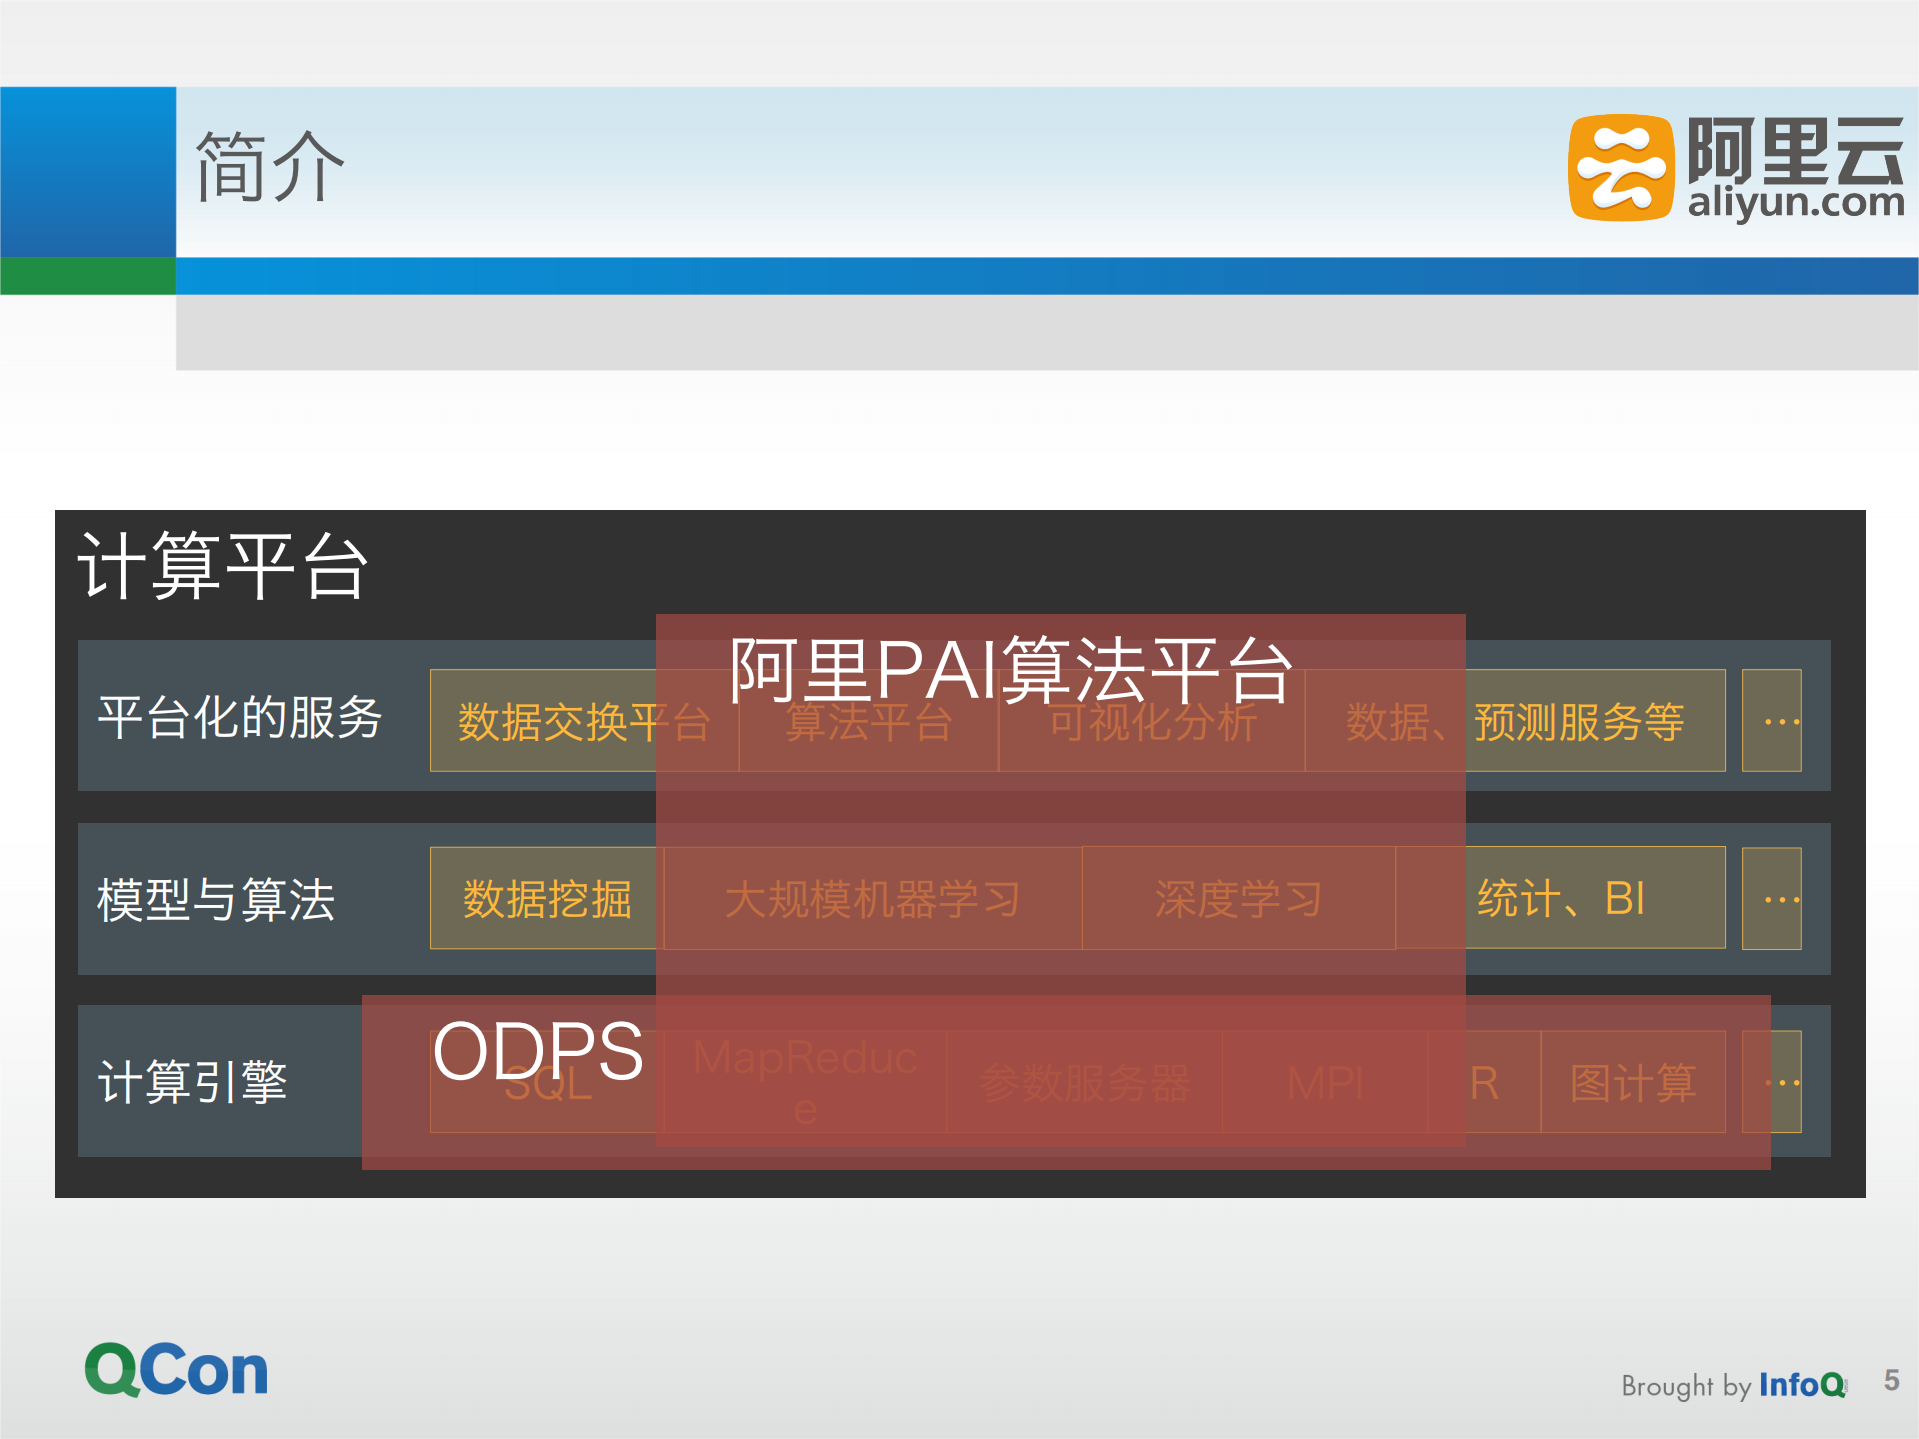Click the 数据交换平台 box

pos(583,720)
